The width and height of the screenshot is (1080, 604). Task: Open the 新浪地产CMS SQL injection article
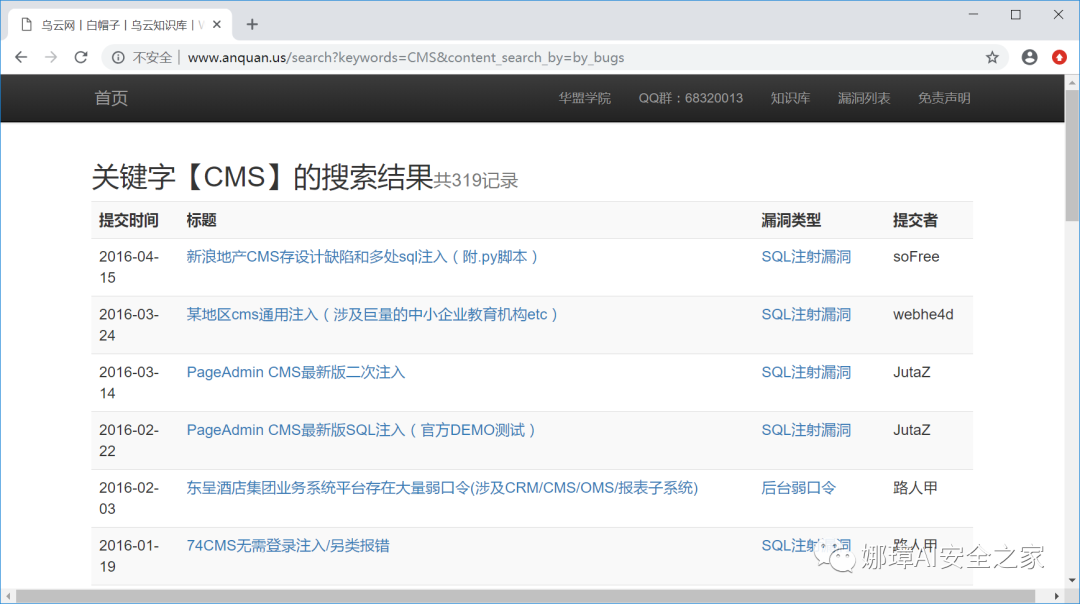click(364, 256)
